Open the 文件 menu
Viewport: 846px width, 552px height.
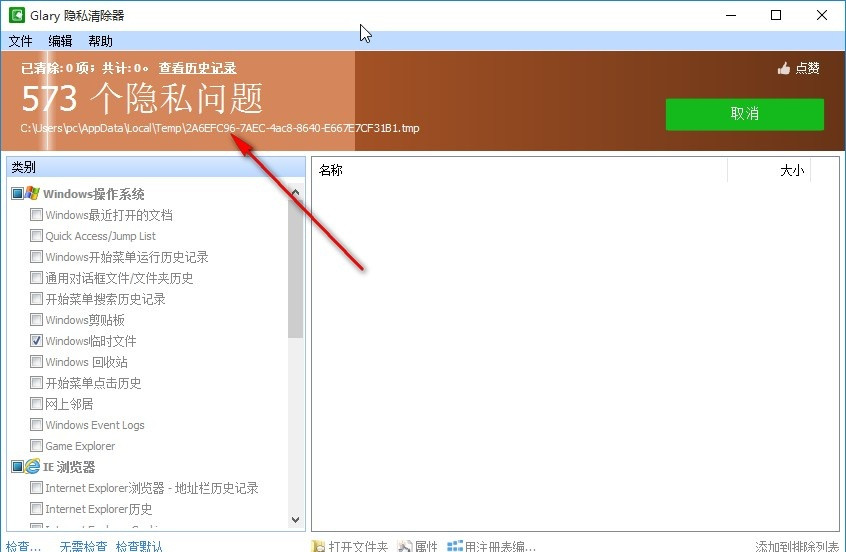coord(21,41)
